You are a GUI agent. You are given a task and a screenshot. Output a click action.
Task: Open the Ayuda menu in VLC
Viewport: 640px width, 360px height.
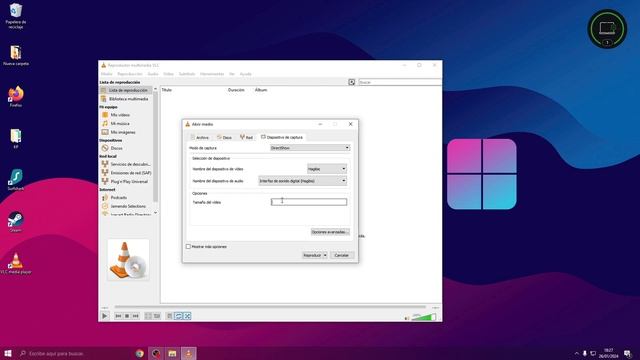coord(245,74)
